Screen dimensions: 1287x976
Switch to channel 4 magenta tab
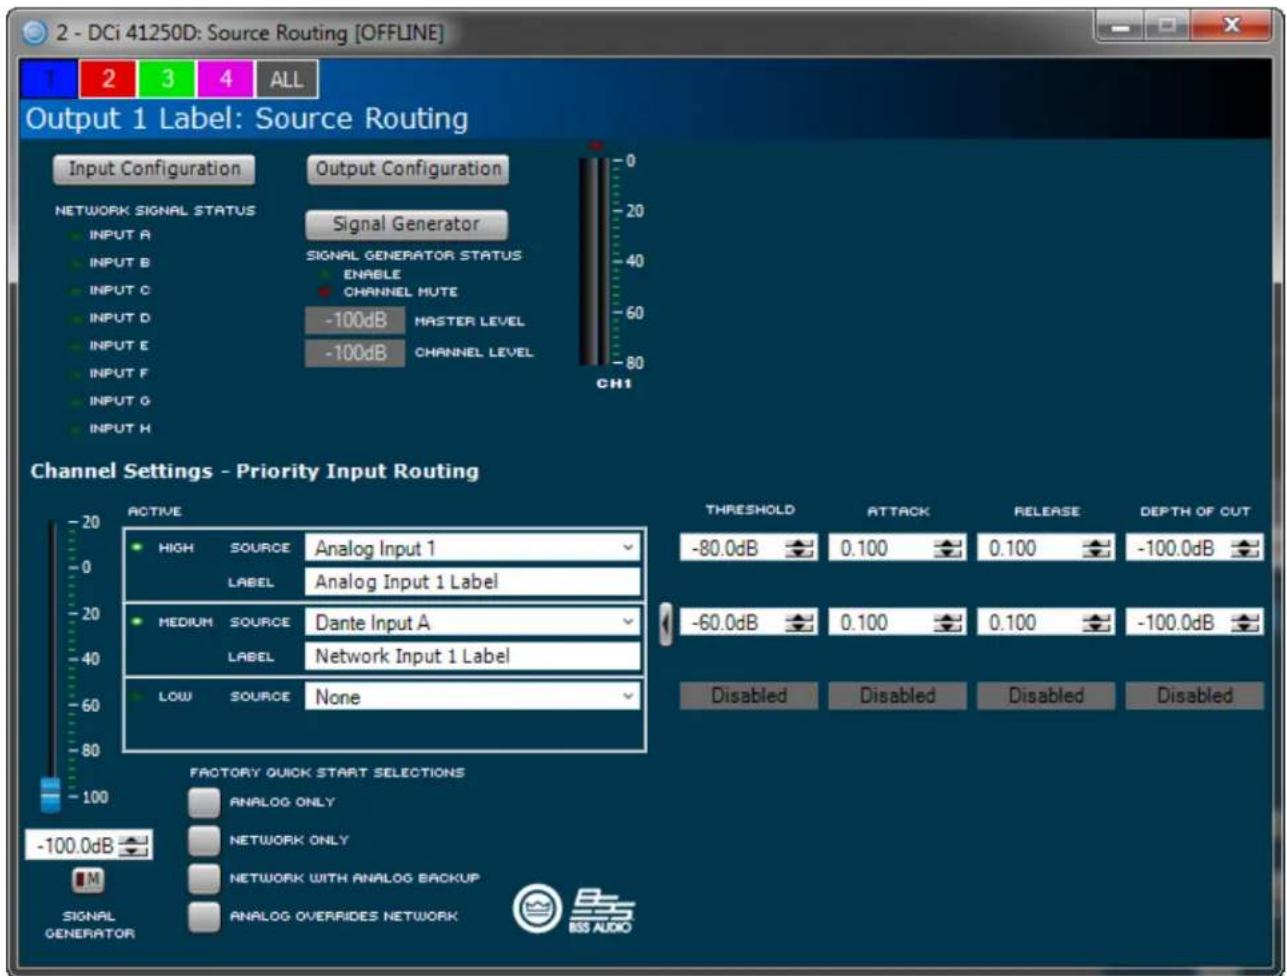pyautogui.click(x=226, y=80)
